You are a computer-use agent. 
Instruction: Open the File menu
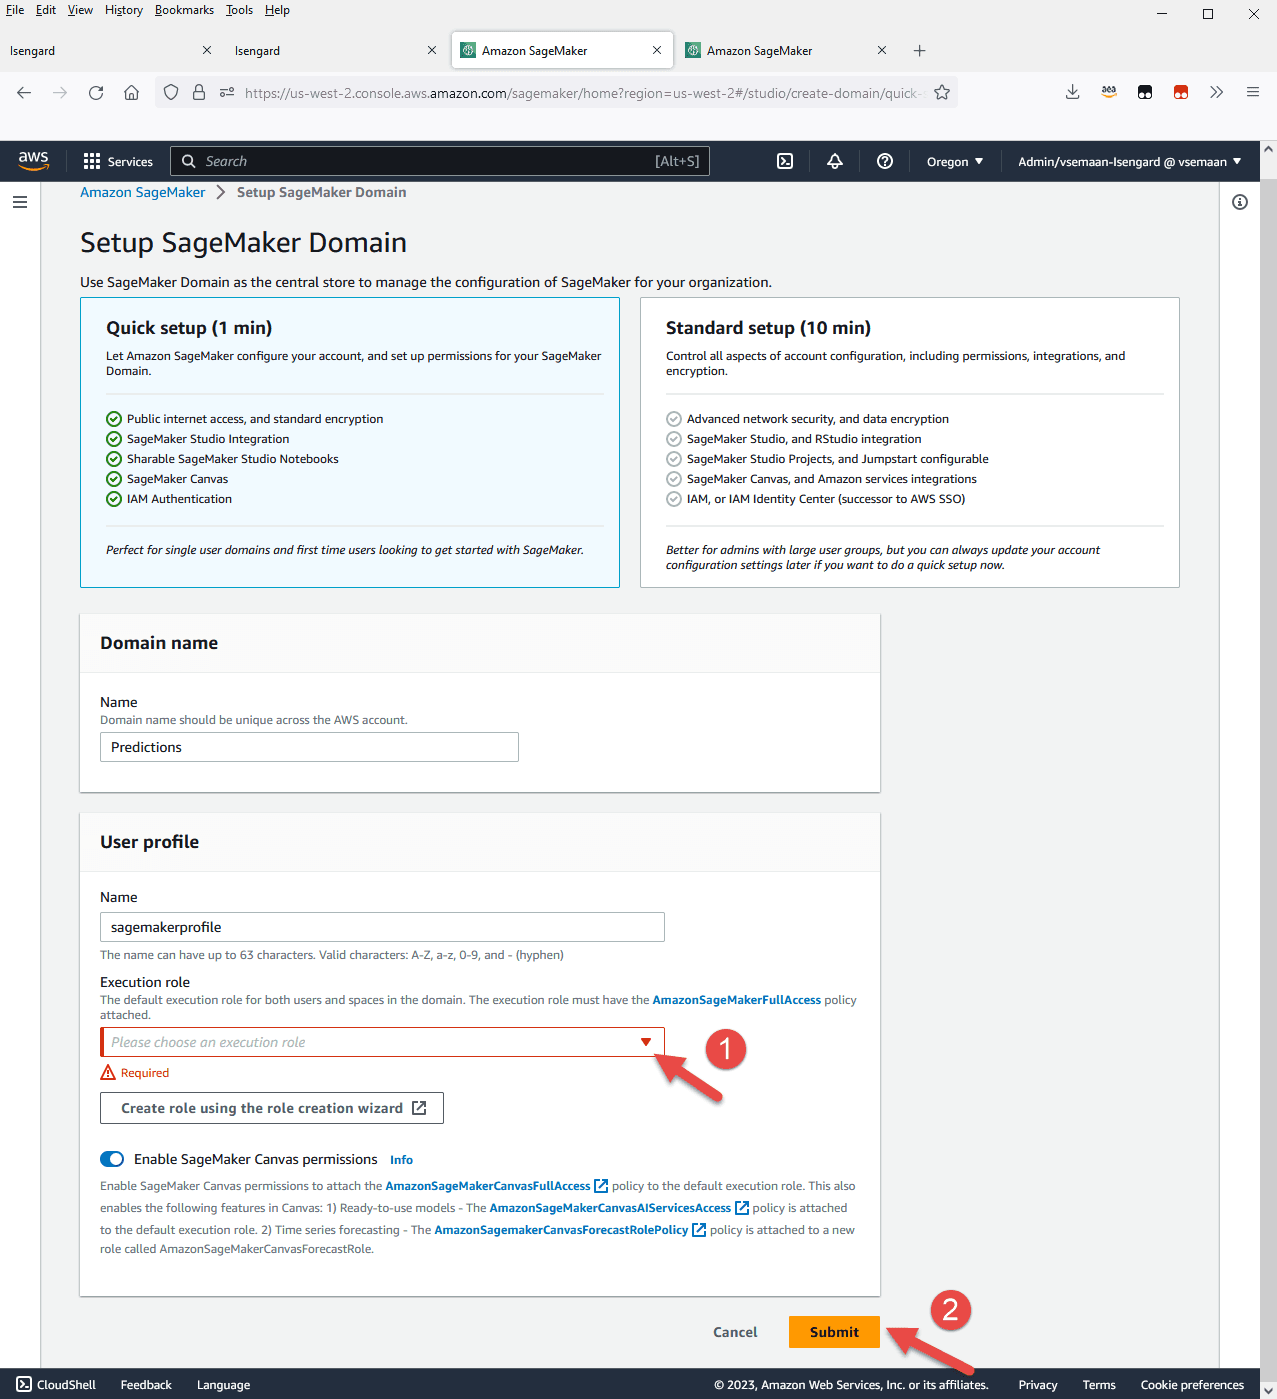click(x=15, y=10)
